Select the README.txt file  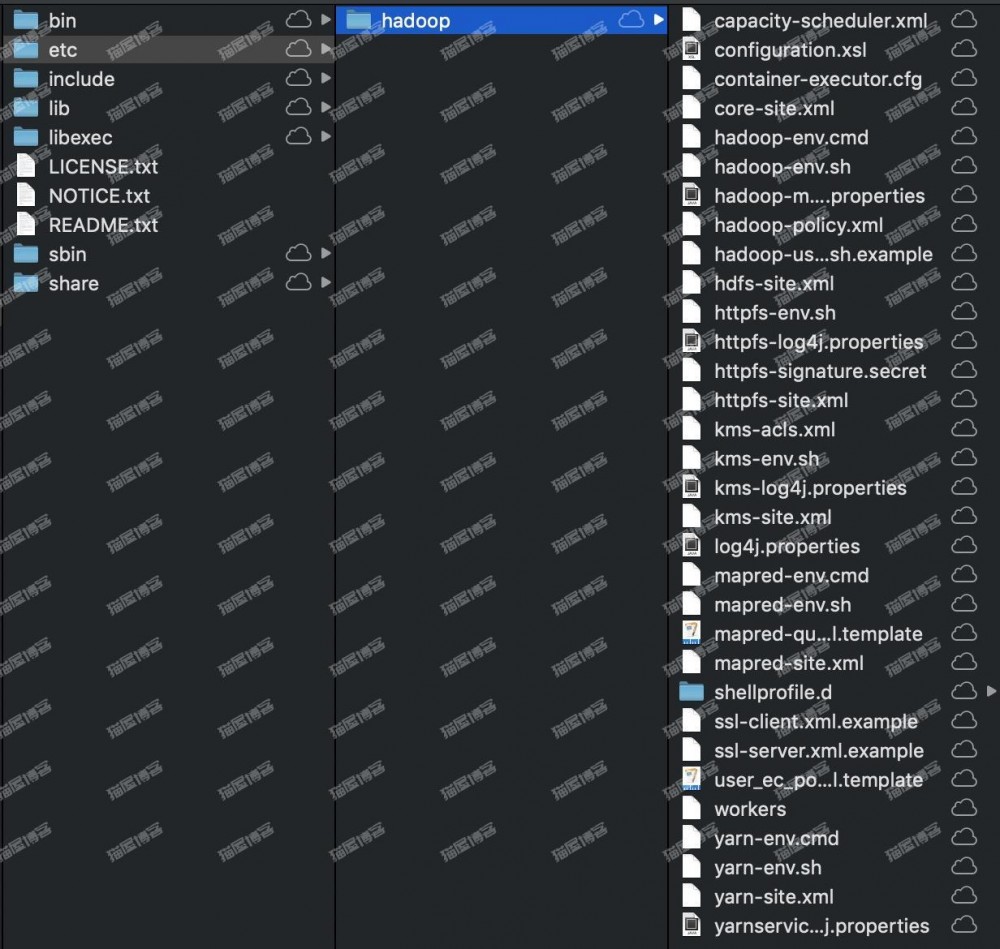pos(100,224)
